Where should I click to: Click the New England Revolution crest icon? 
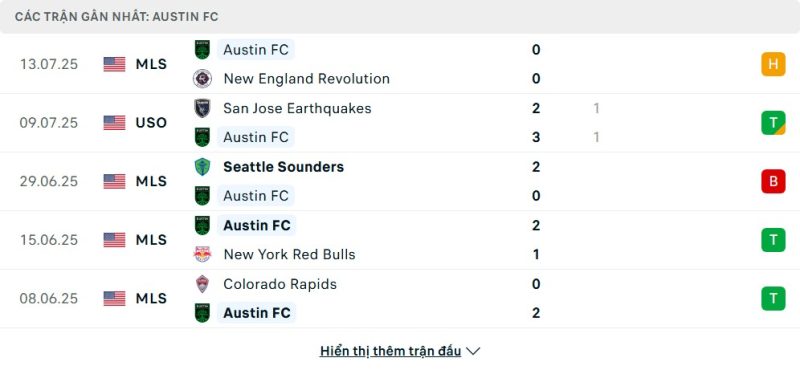[203, 79]
